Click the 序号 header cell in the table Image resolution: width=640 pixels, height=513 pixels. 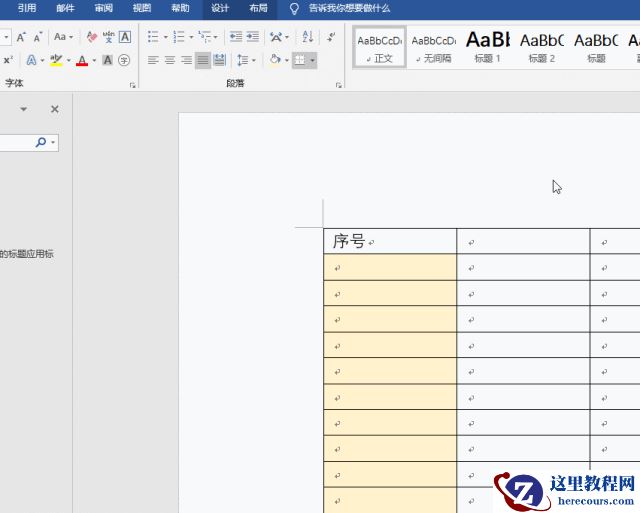point(390,241)
